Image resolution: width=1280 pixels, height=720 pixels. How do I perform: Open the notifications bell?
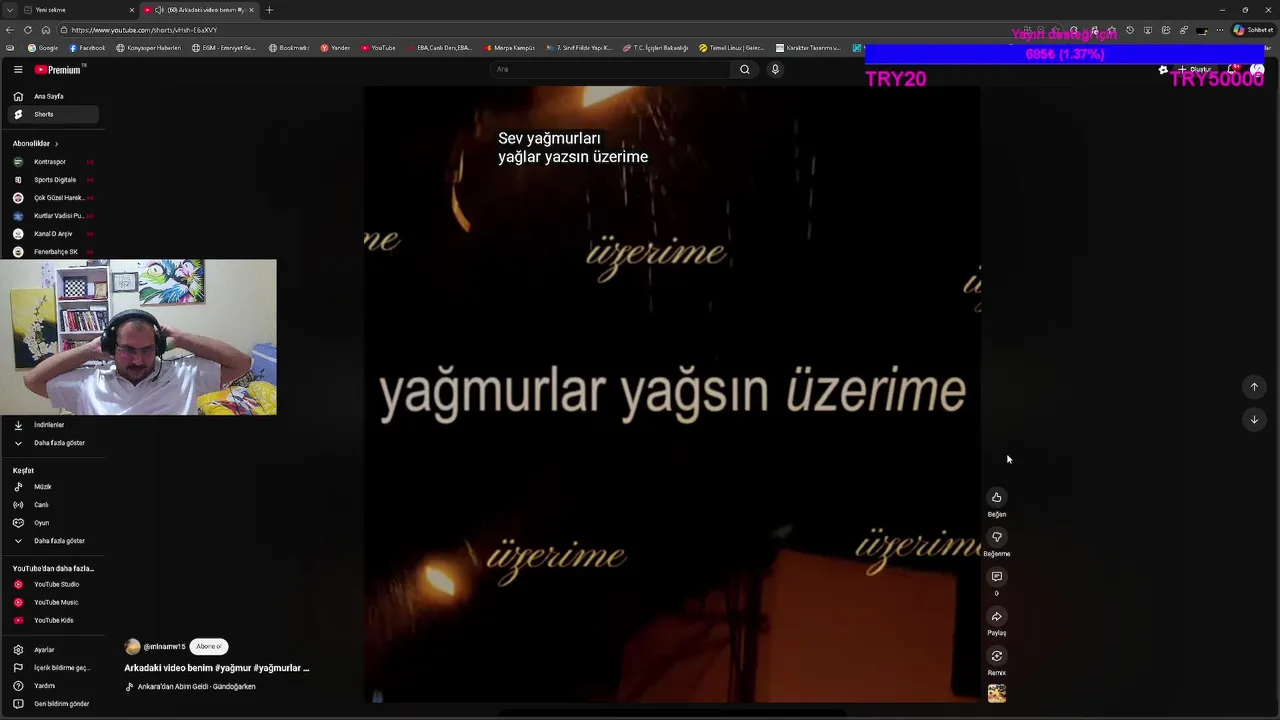click(x=1235, y=70)
